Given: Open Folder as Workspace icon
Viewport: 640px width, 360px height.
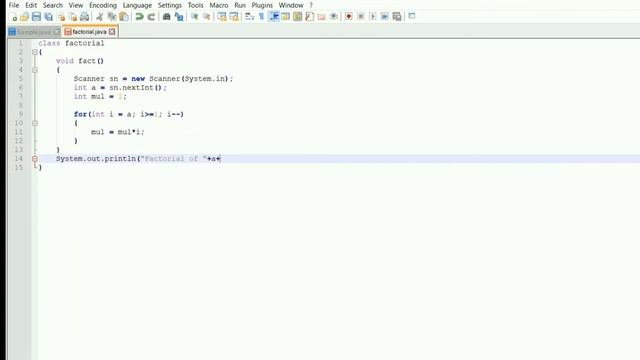Looking at the screenshot, I should point(322,17).
